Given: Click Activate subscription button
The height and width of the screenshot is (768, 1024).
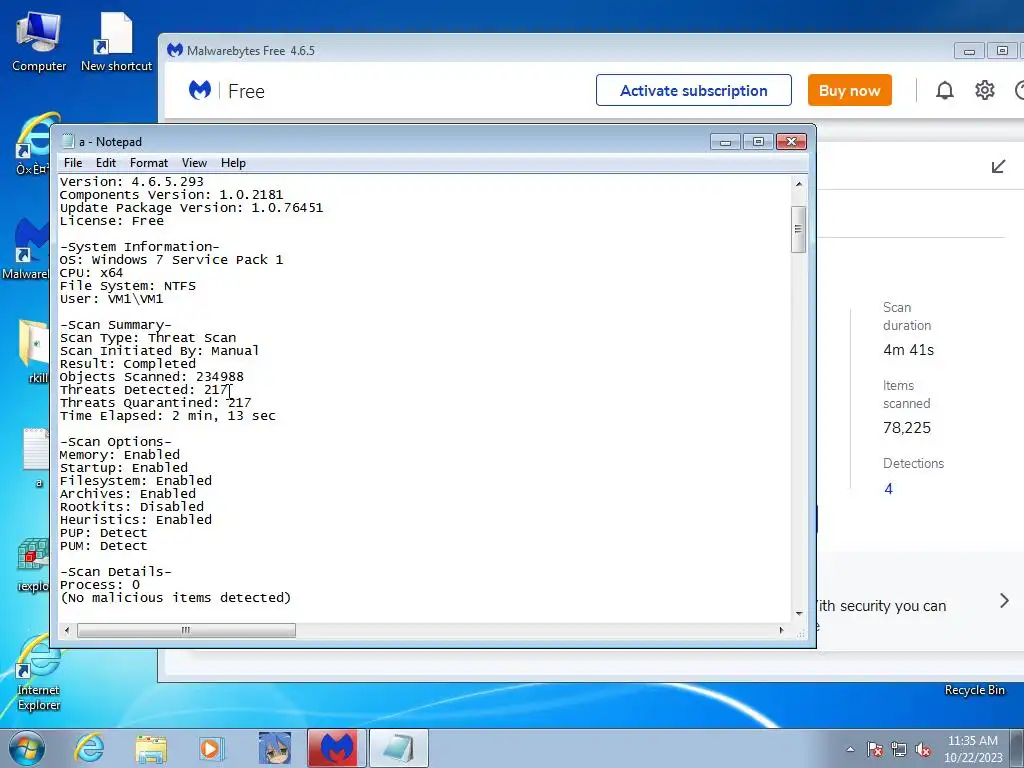Looking at the screenshot, I should click(694, 90).
